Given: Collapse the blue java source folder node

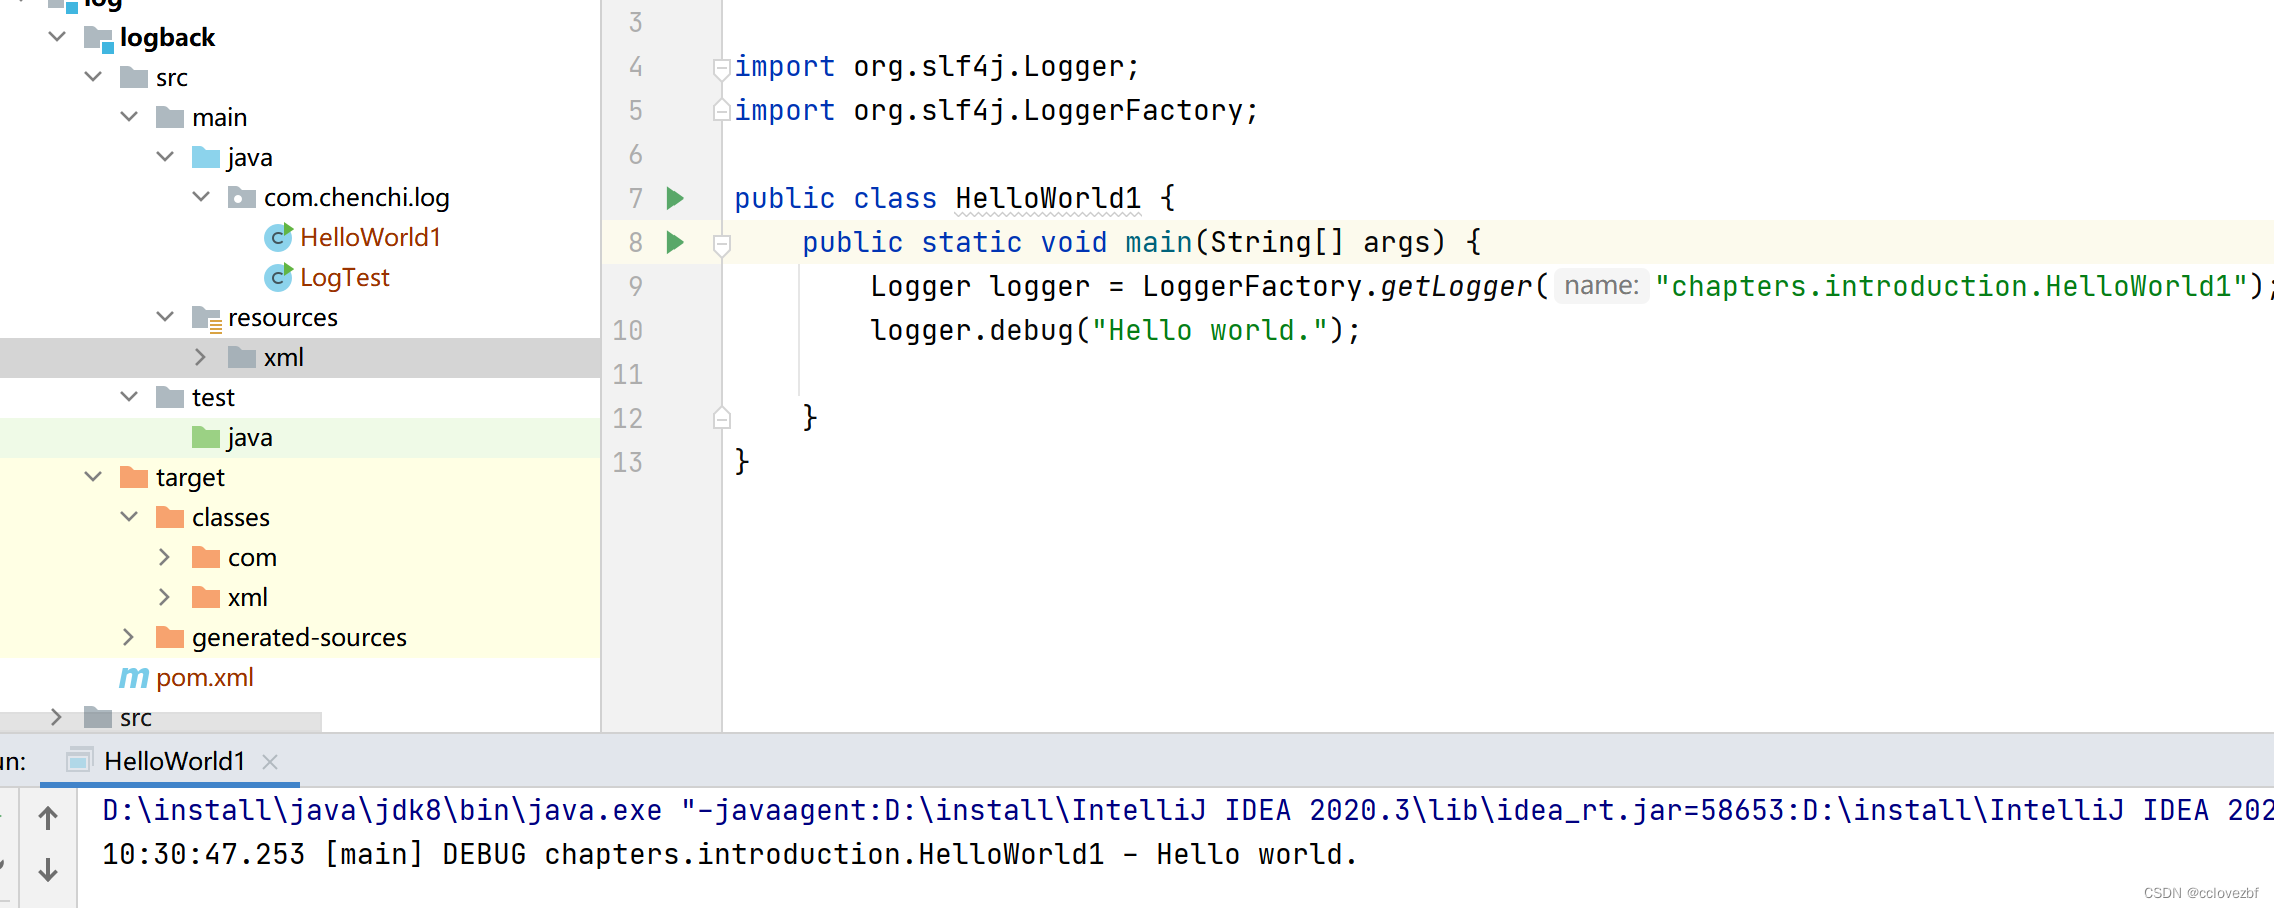Looking at the screenshot, I should pos(165,157).
